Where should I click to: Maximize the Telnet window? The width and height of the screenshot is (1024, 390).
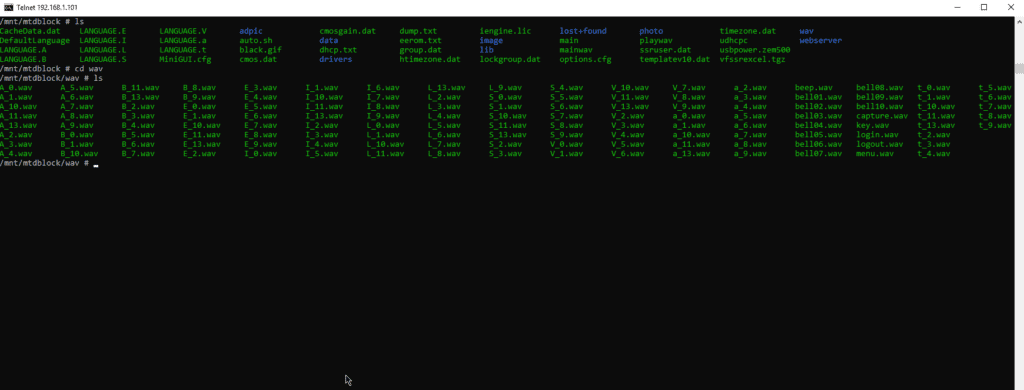[984, 7]
